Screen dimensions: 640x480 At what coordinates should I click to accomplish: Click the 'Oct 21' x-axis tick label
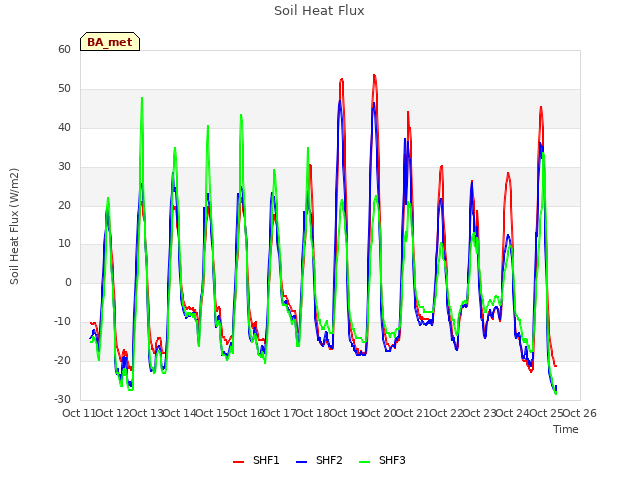(x=413, y=413)
